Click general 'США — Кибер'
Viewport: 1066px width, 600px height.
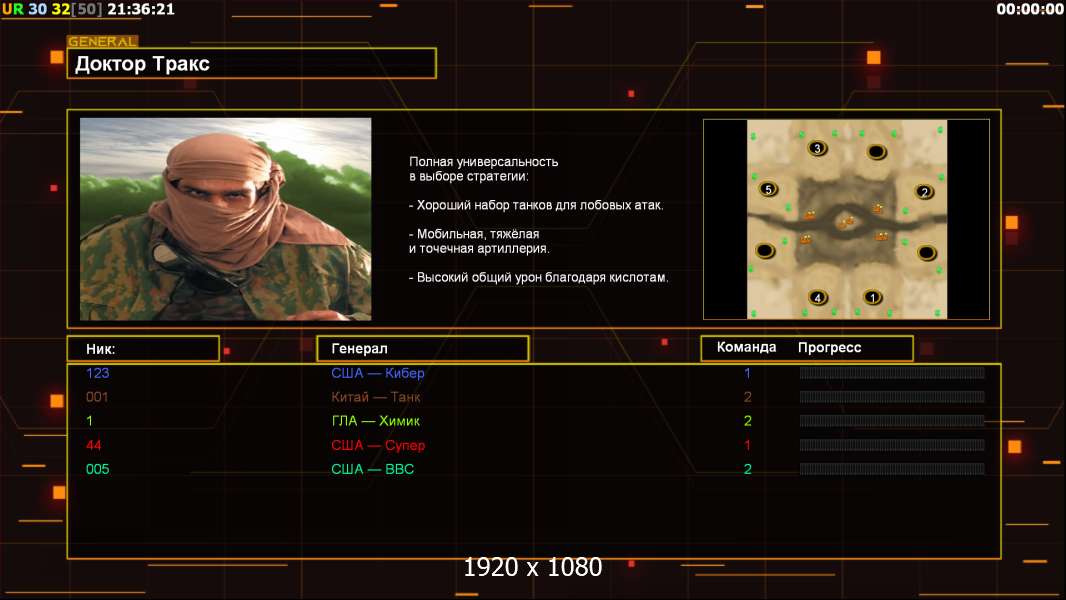pos(378,372)
